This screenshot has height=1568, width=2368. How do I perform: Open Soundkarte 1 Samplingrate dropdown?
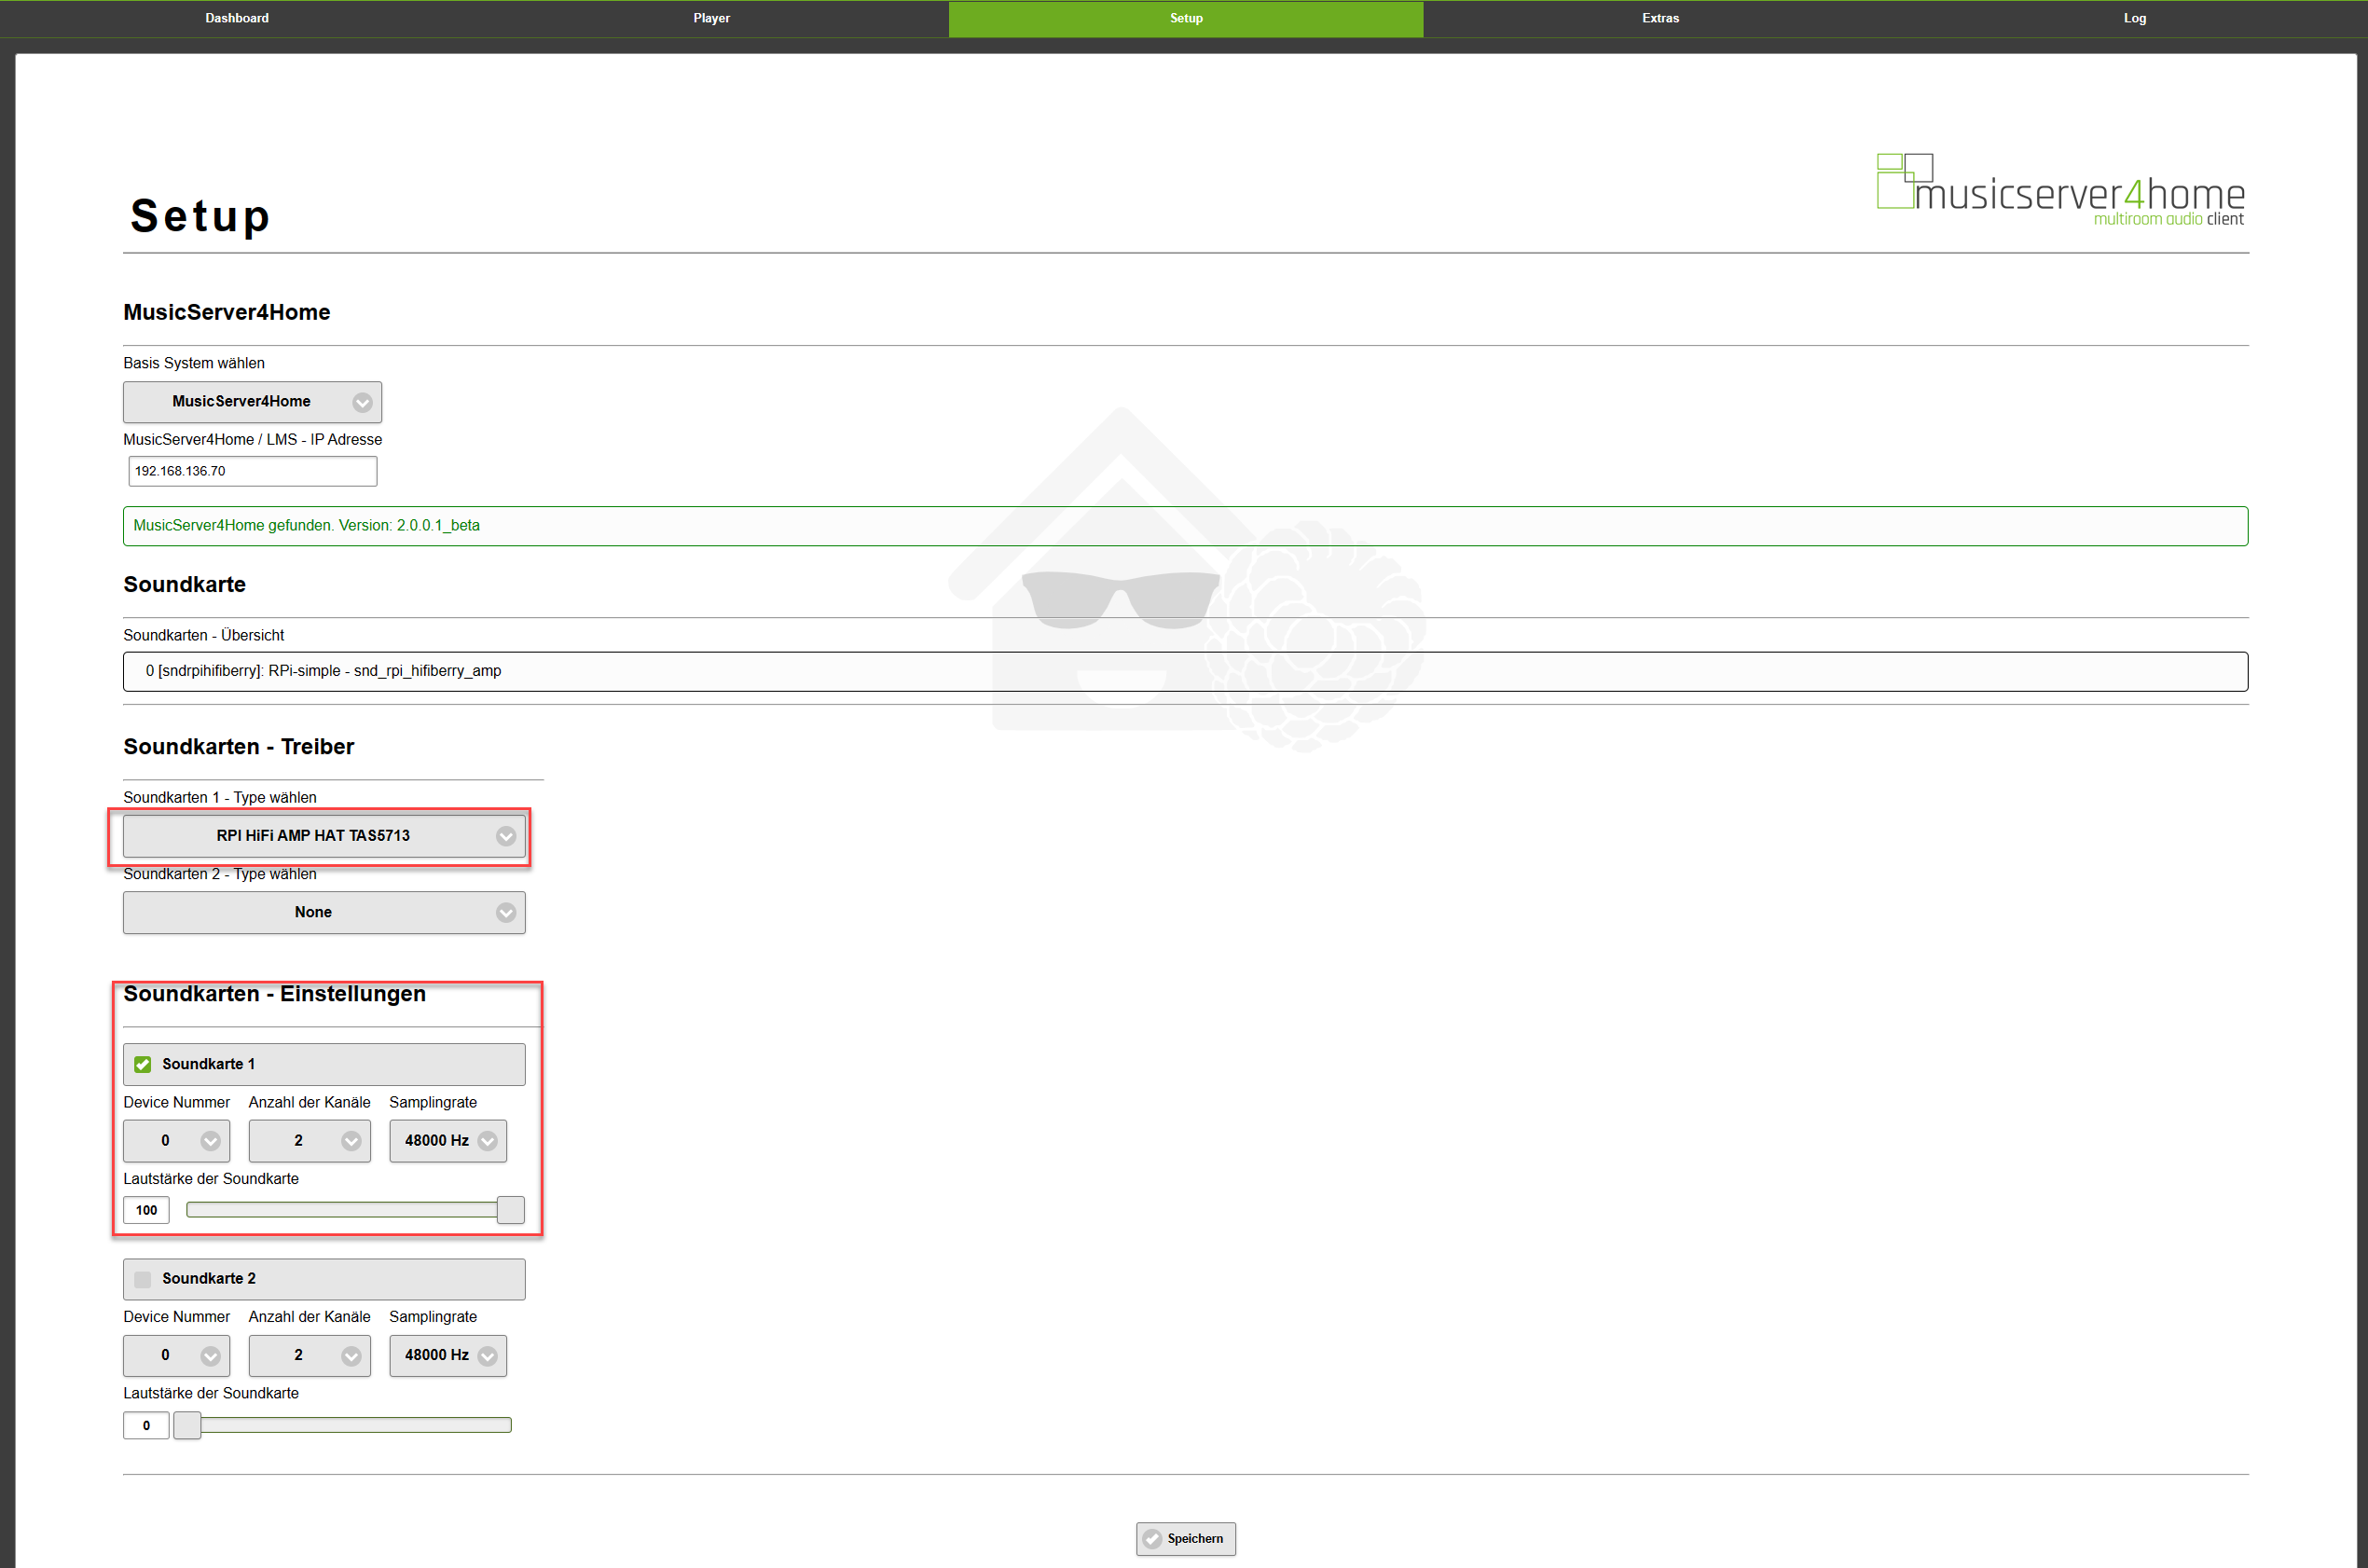(448, 1141)
